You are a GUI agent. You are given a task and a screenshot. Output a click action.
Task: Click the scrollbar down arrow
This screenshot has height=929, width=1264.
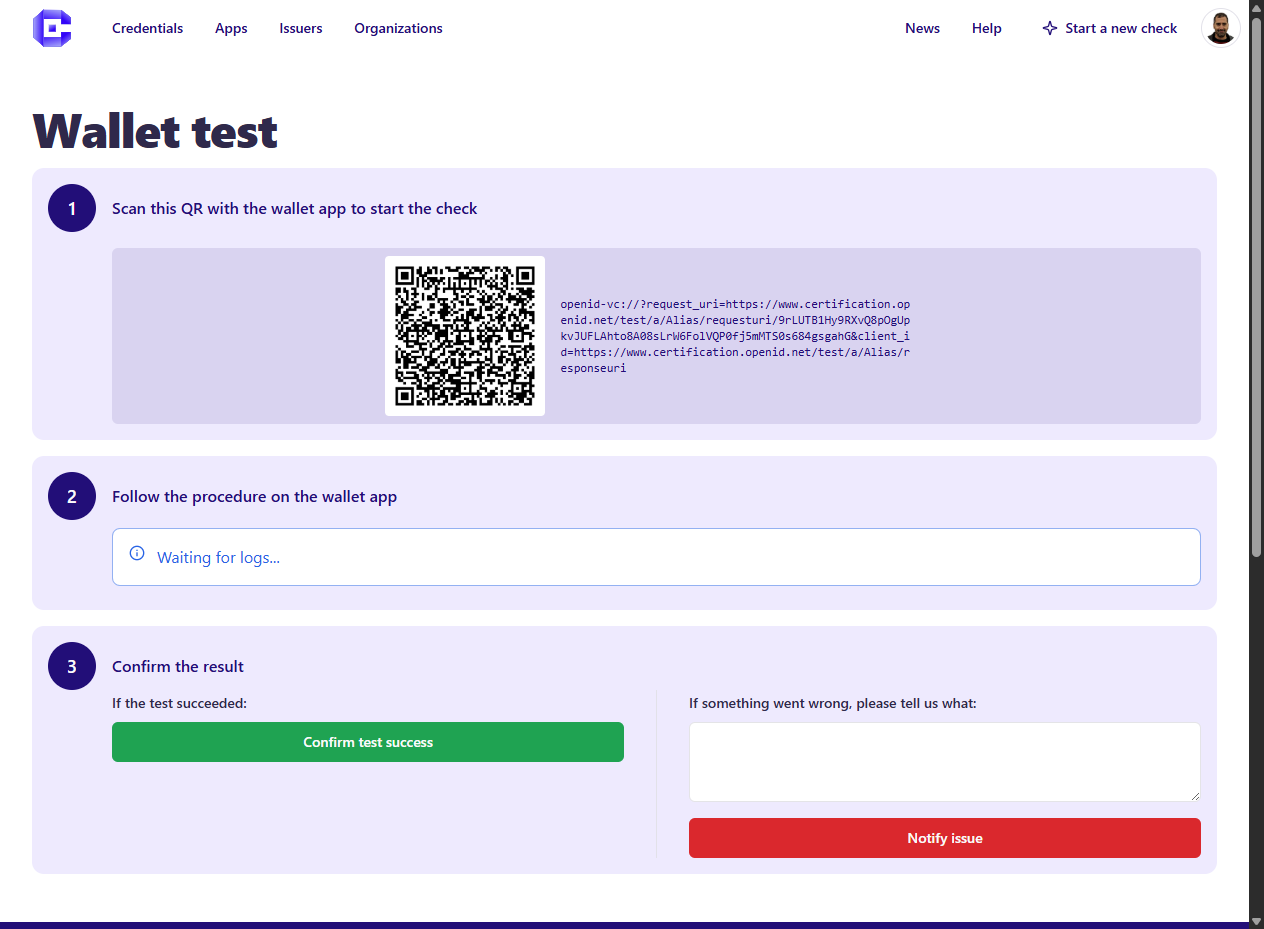tap(1257, 921)
